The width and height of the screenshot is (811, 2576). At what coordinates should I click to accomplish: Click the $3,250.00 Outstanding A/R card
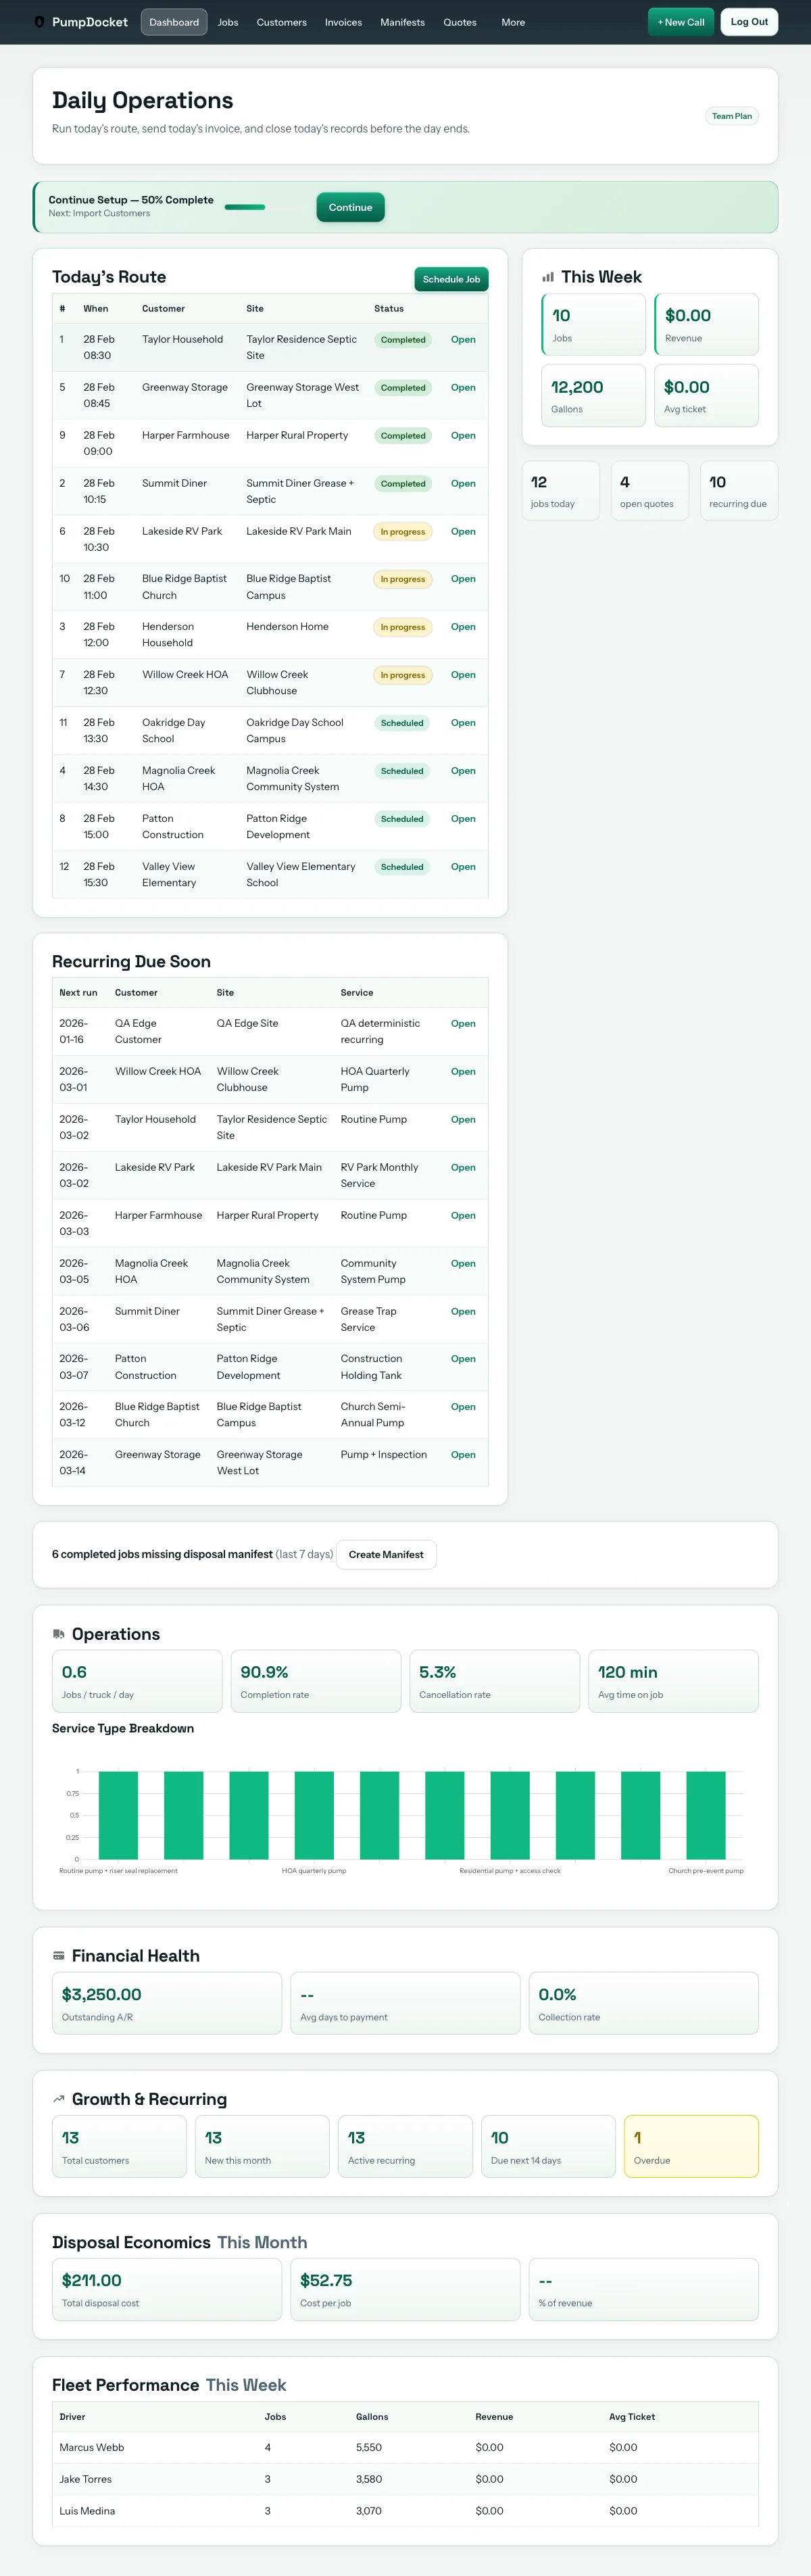click(167, 2003)
